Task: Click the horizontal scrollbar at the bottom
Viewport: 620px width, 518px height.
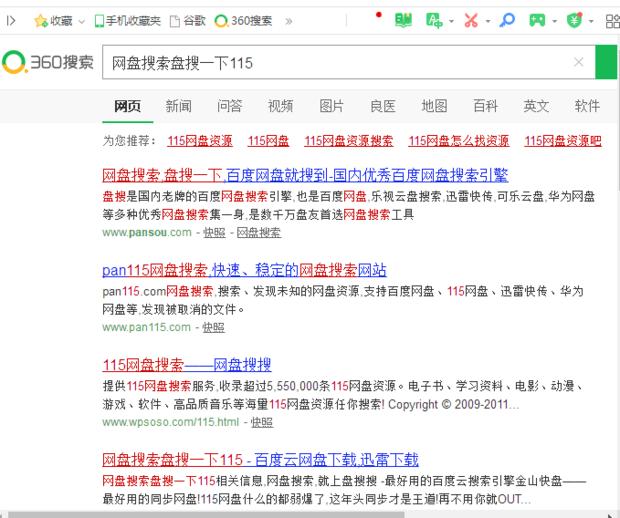Action: [206, 514]
